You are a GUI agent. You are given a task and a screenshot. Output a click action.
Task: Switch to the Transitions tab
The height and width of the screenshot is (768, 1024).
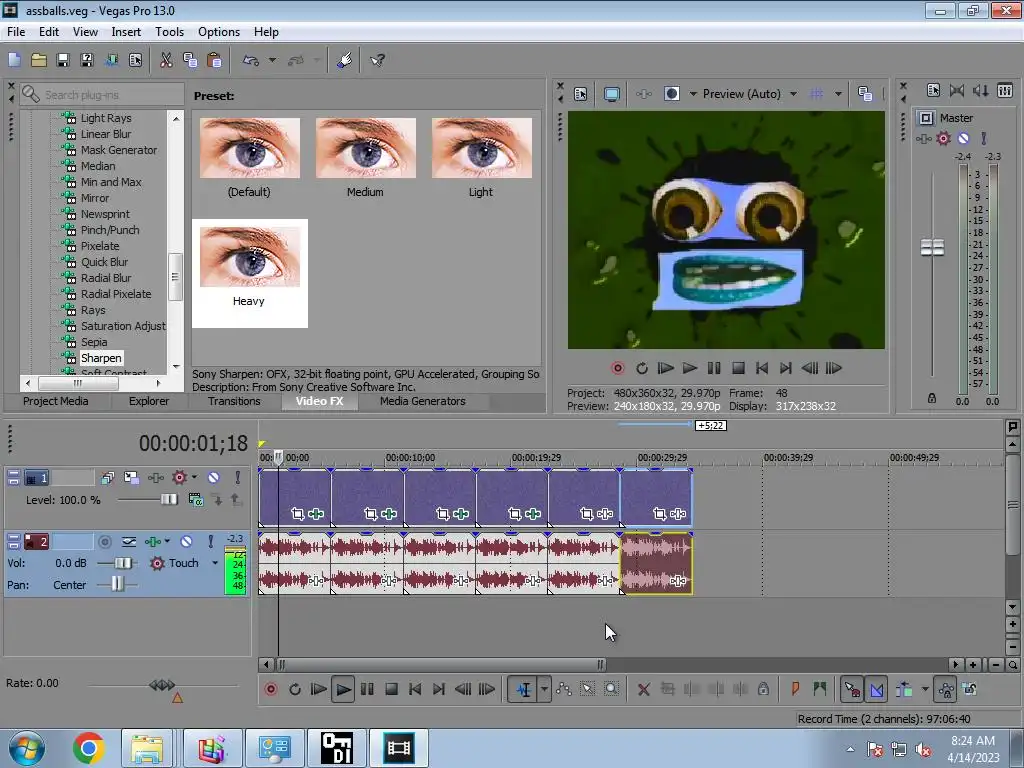234,401
